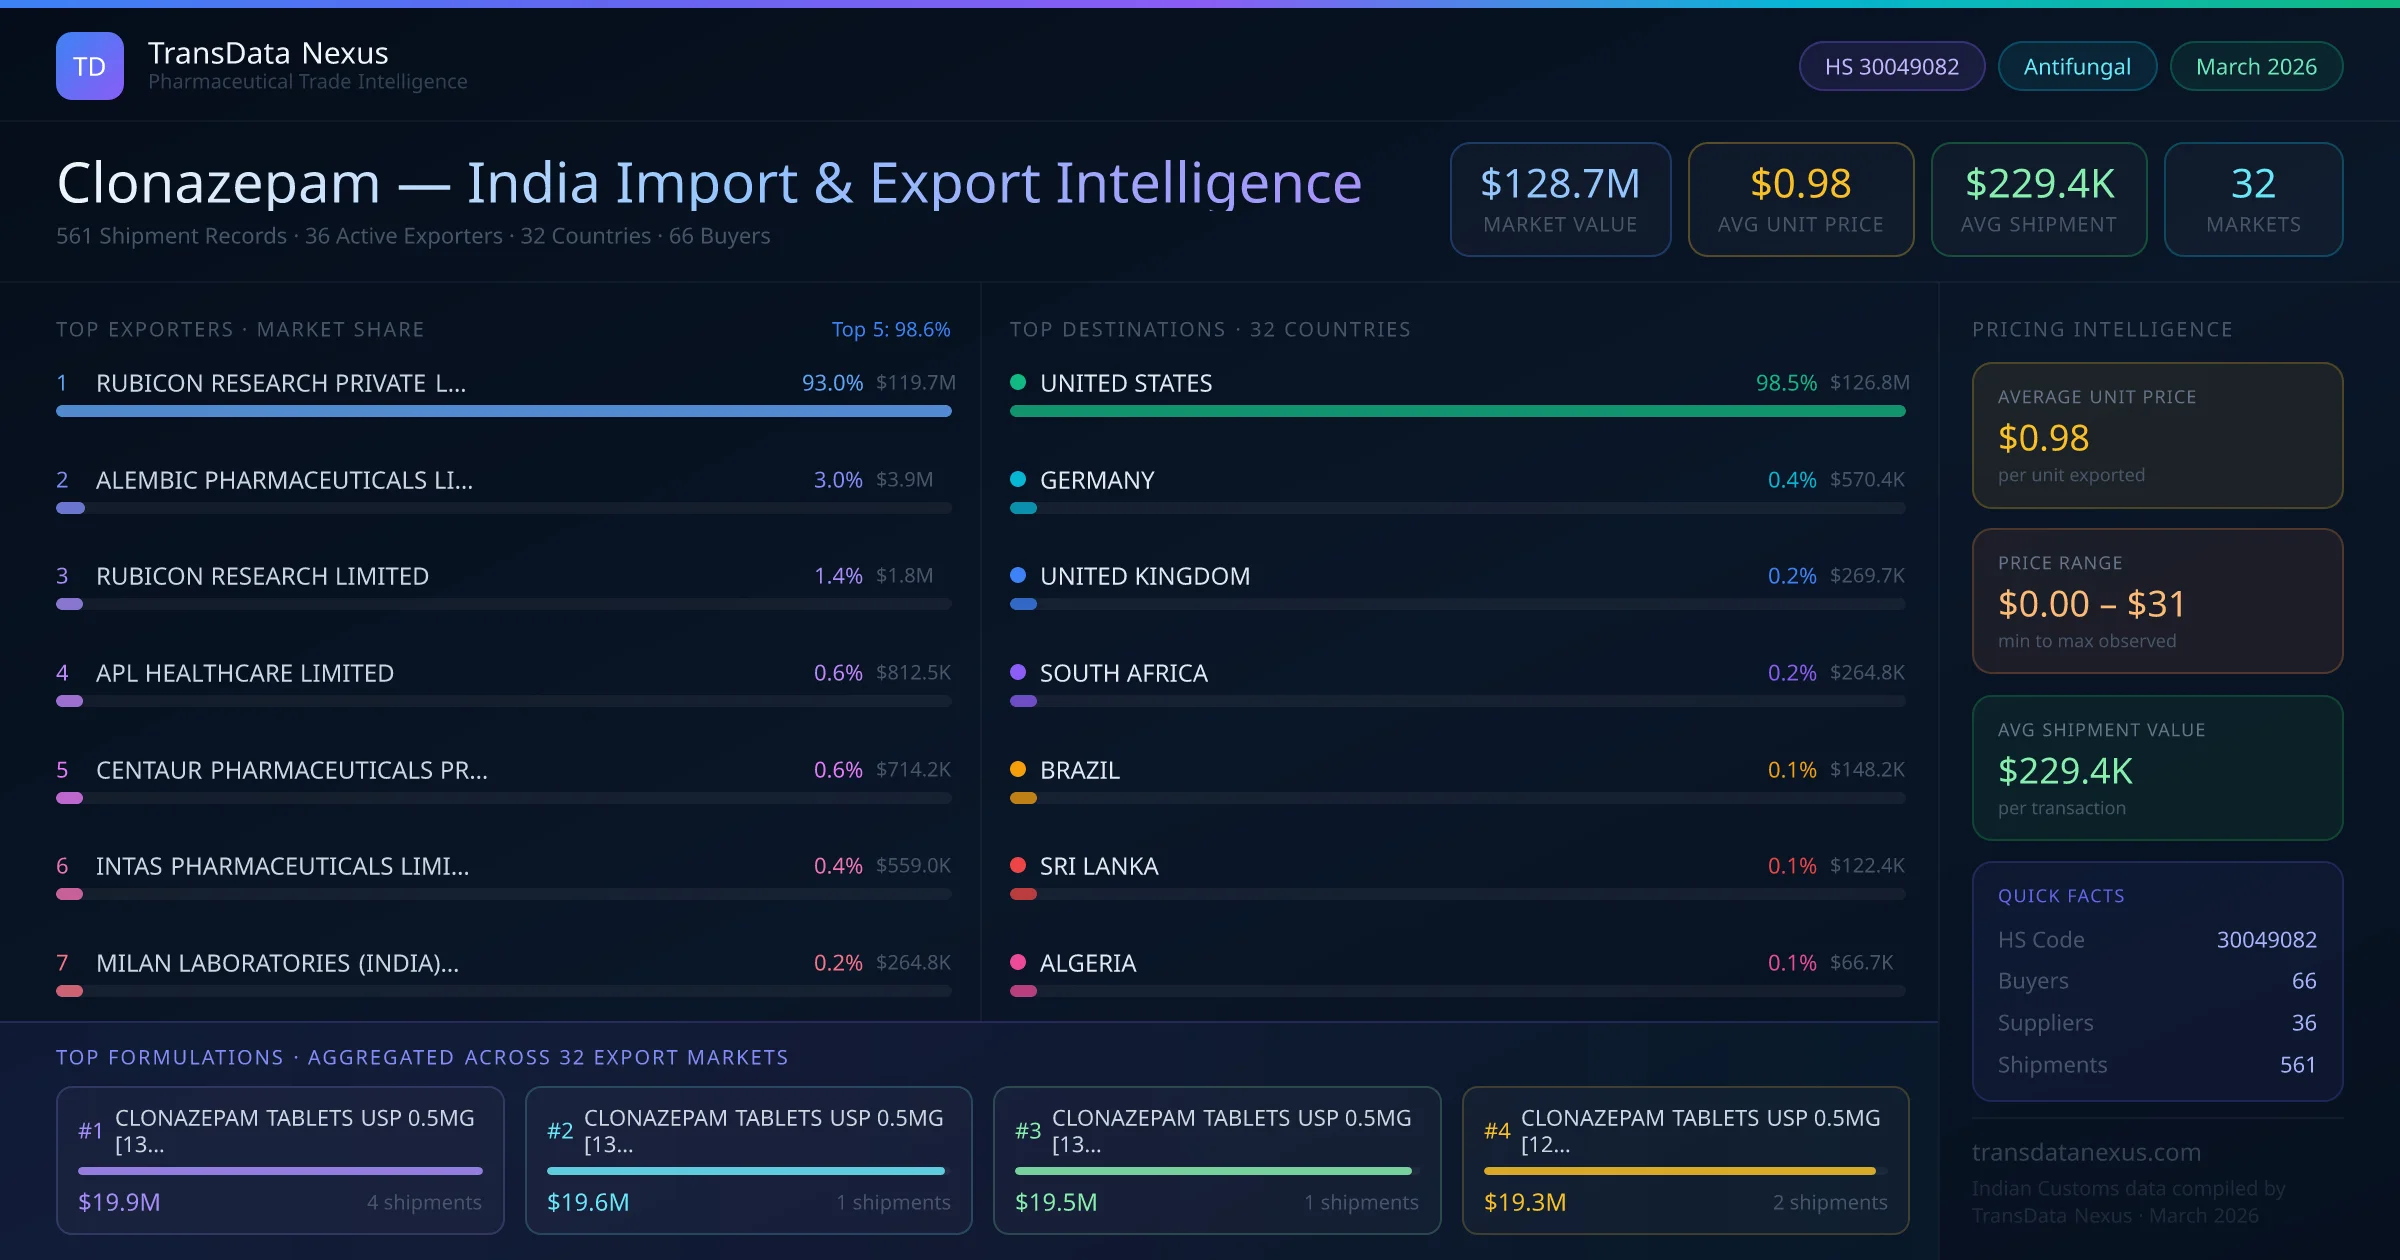Open the 32 Markets stat card
The width and height of the screenshot is (2400, 1260).
tap(2253, 199)
